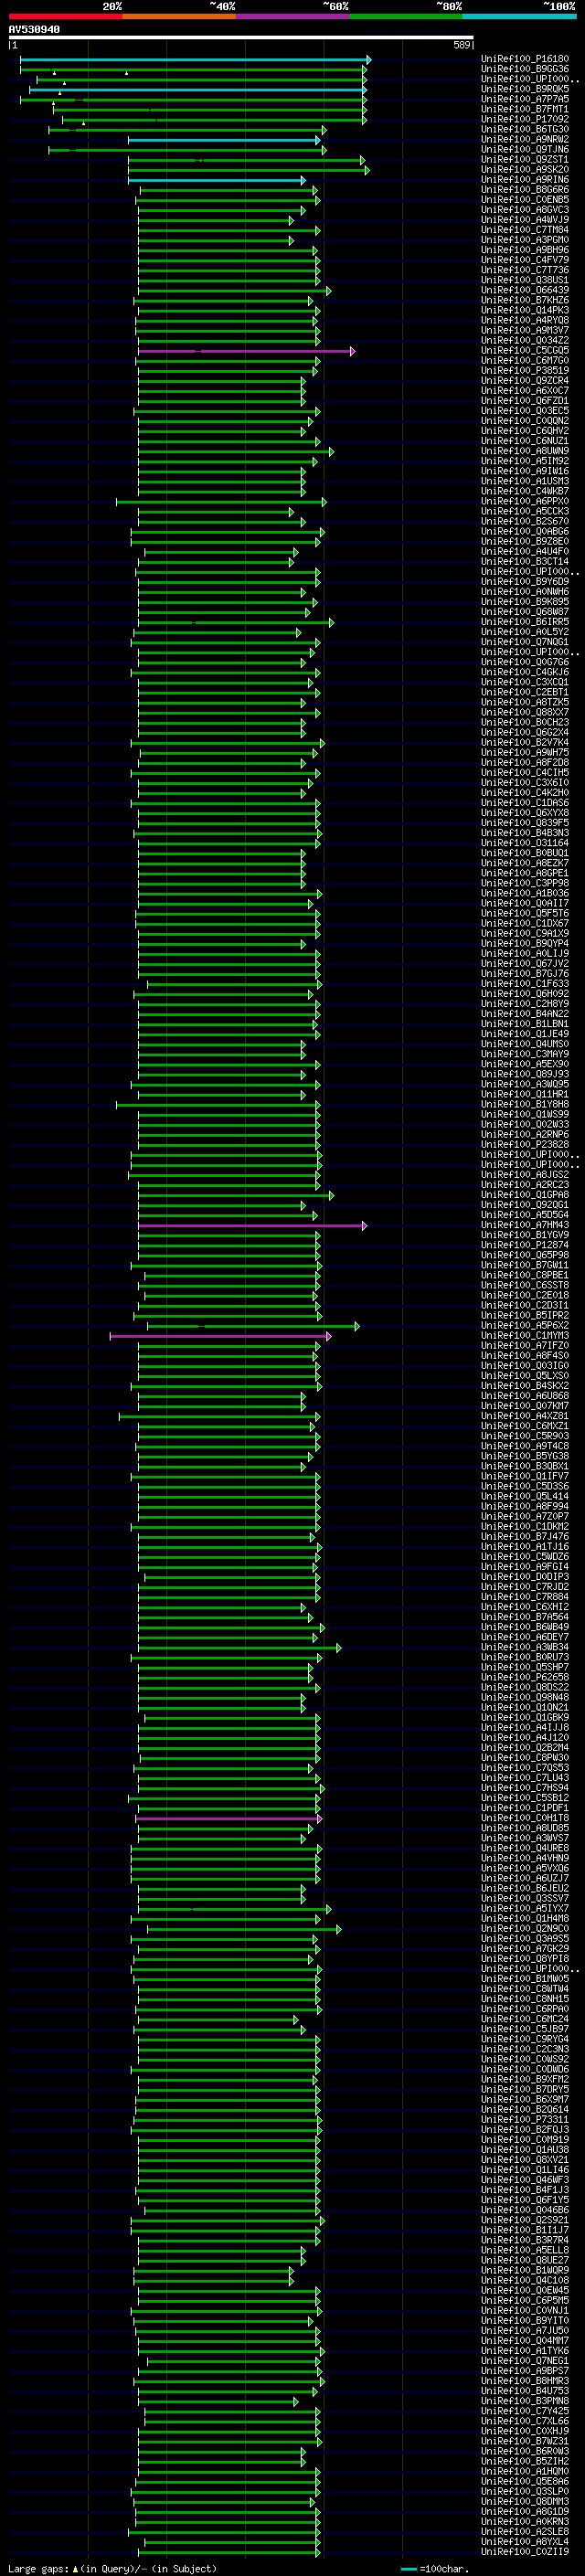Select hit UniRef100_B7KHZ6

tap(525, 300)
